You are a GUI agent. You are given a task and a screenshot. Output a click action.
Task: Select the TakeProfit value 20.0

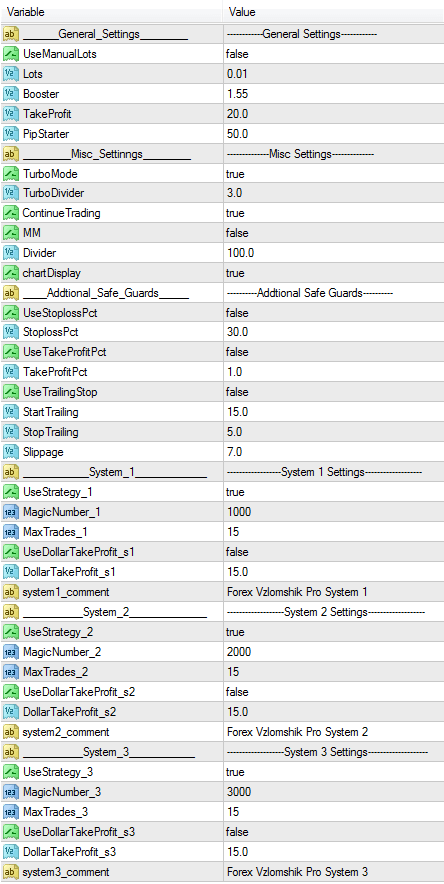pos(237,114)
